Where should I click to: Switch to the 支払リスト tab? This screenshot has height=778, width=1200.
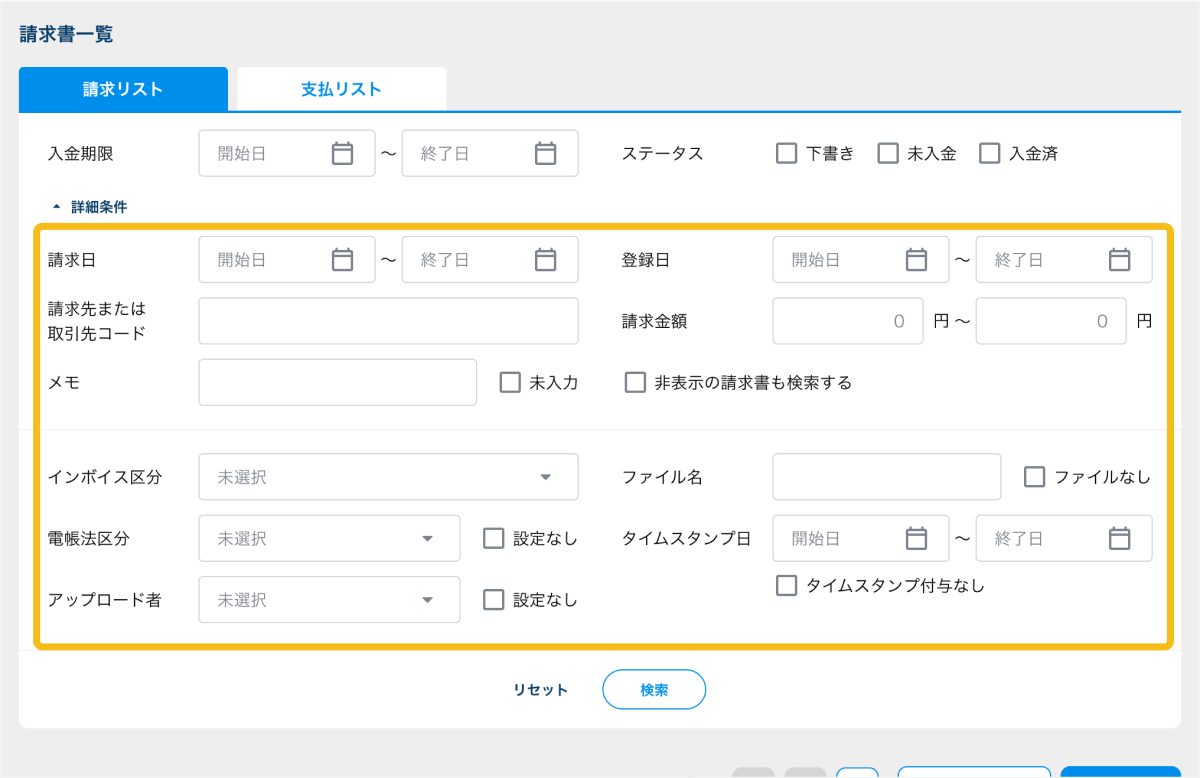point(341,89)
